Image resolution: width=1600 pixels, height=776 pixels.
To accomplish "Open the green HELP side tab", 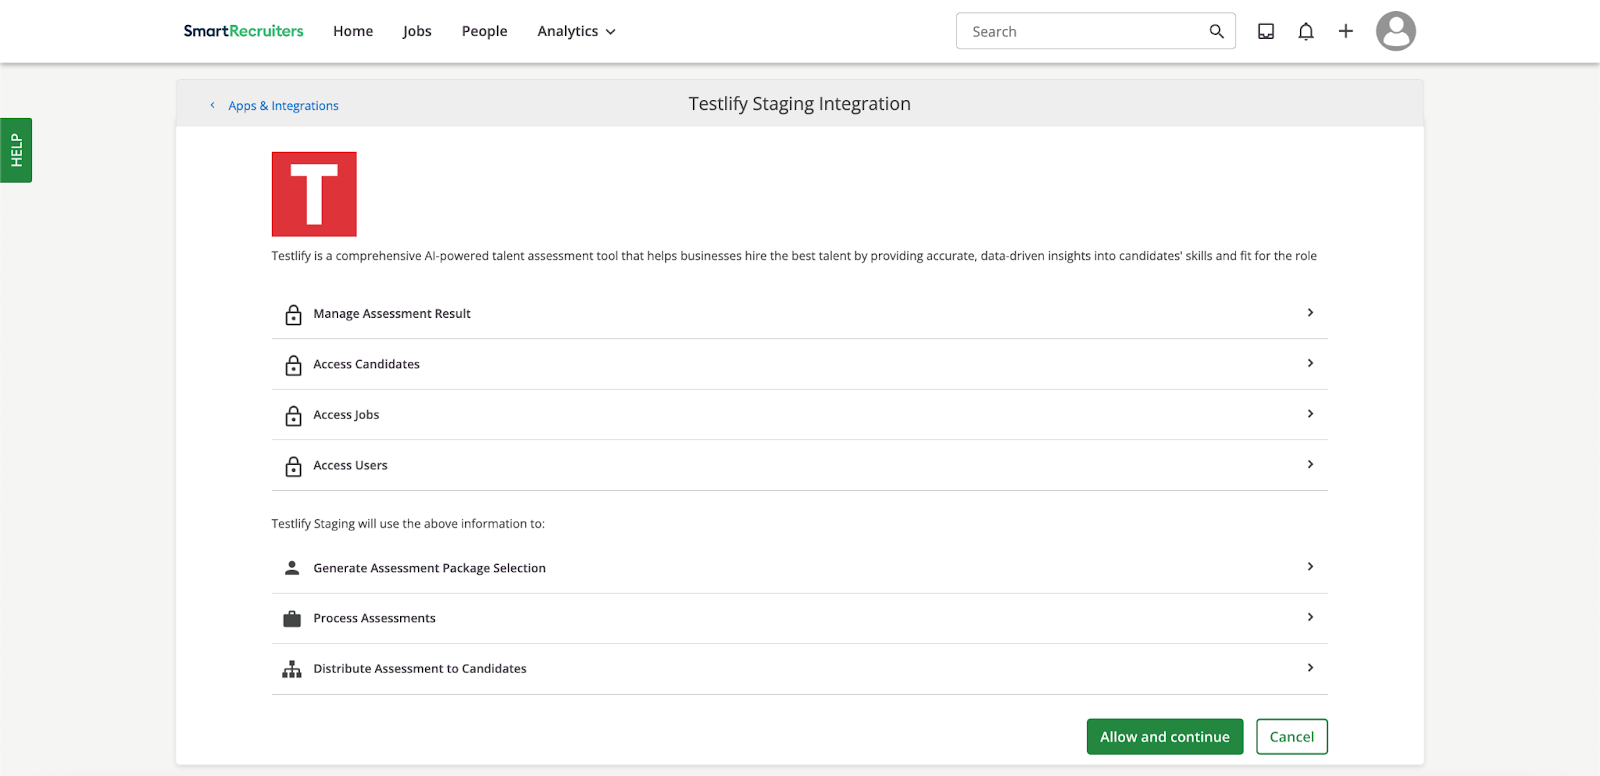I will [x=16, y=150].
